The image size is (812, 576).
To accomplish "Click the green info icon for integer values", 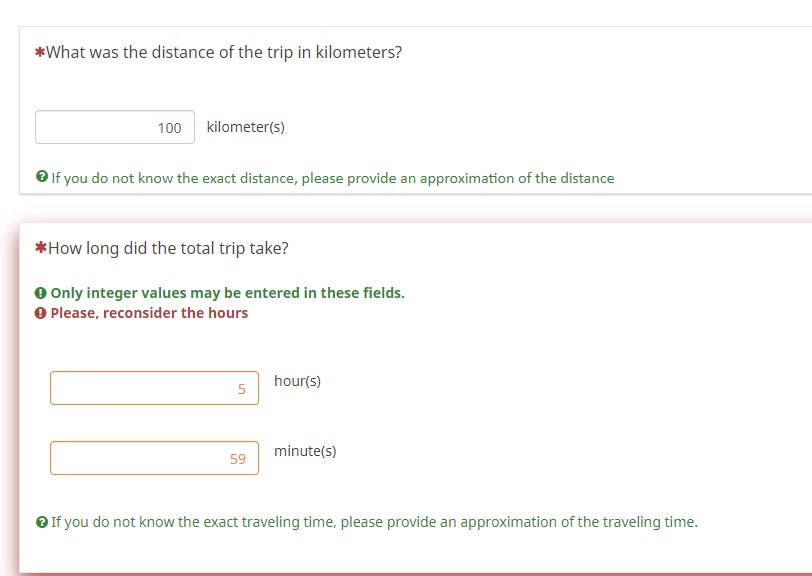I will (41, 293).
